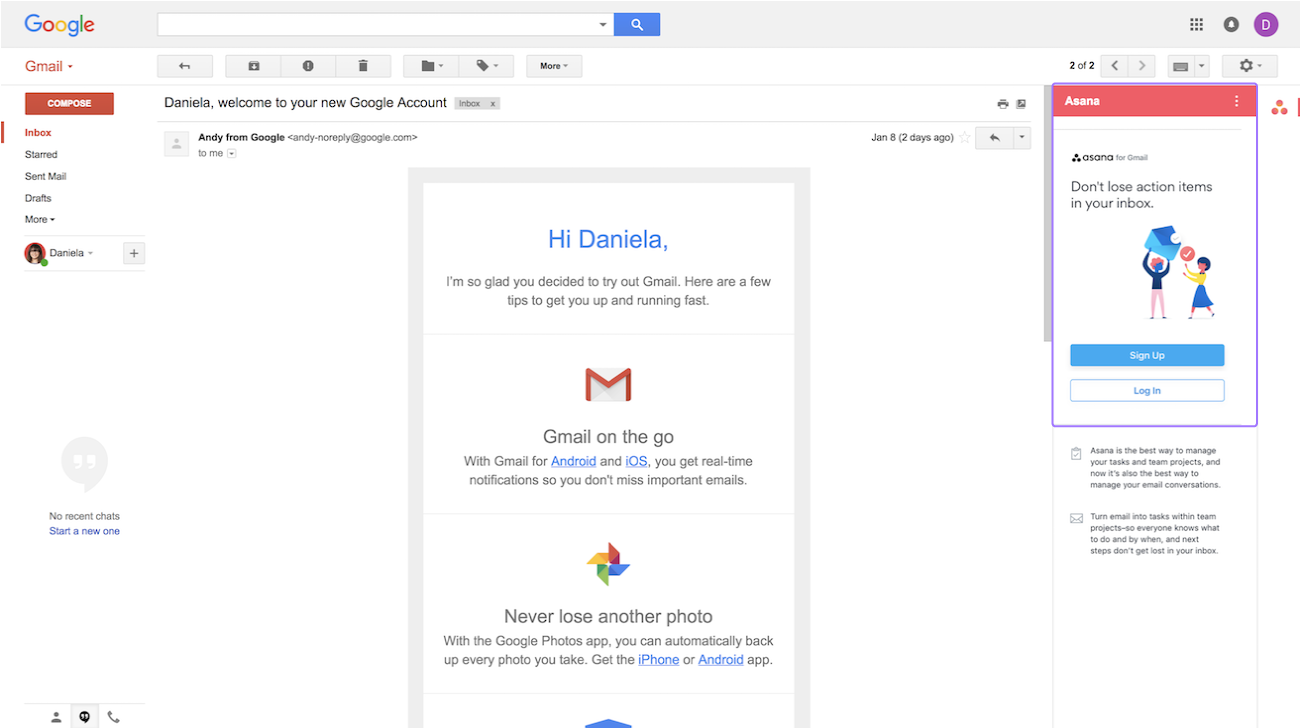Click inside the Google search field
1300x728 pixels.
(x=378, y=25)
